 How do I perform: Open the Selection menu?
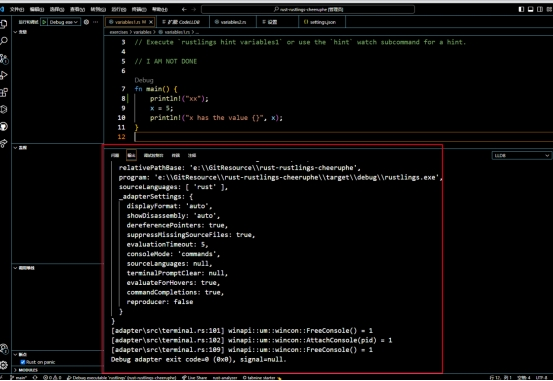[57, 9]
